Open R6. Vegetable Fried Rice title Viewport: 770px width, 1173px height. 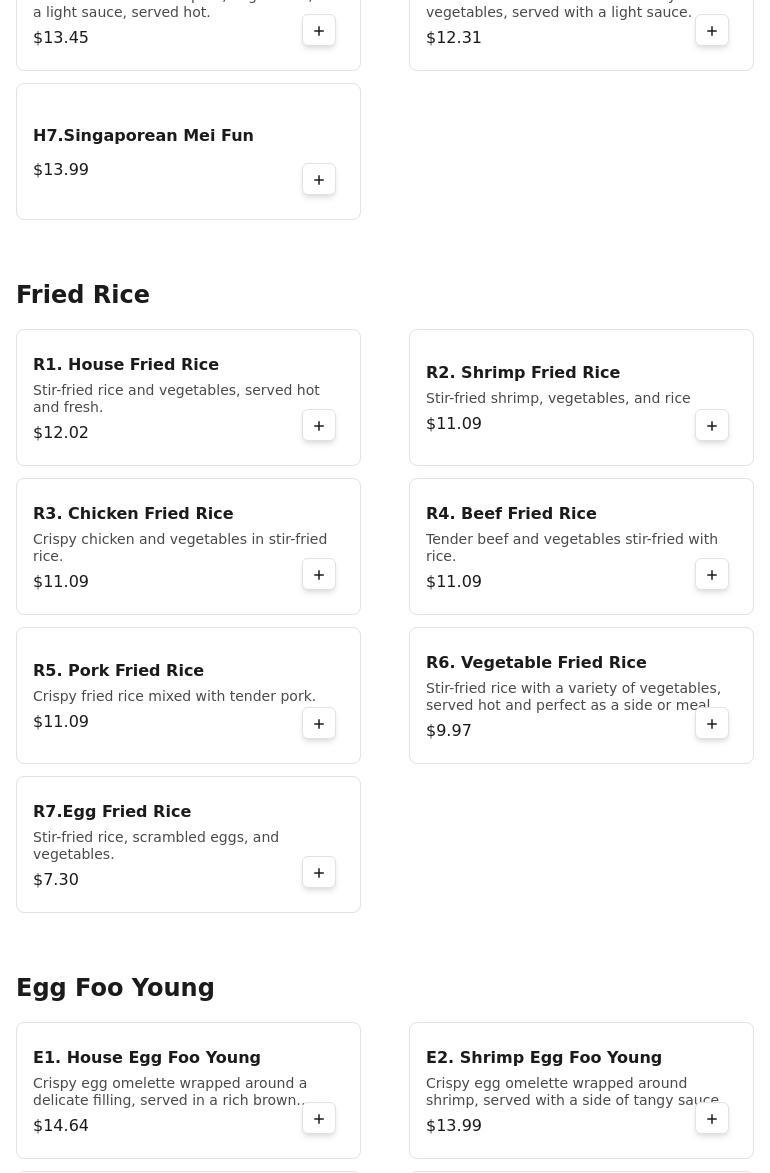[536, 663]
